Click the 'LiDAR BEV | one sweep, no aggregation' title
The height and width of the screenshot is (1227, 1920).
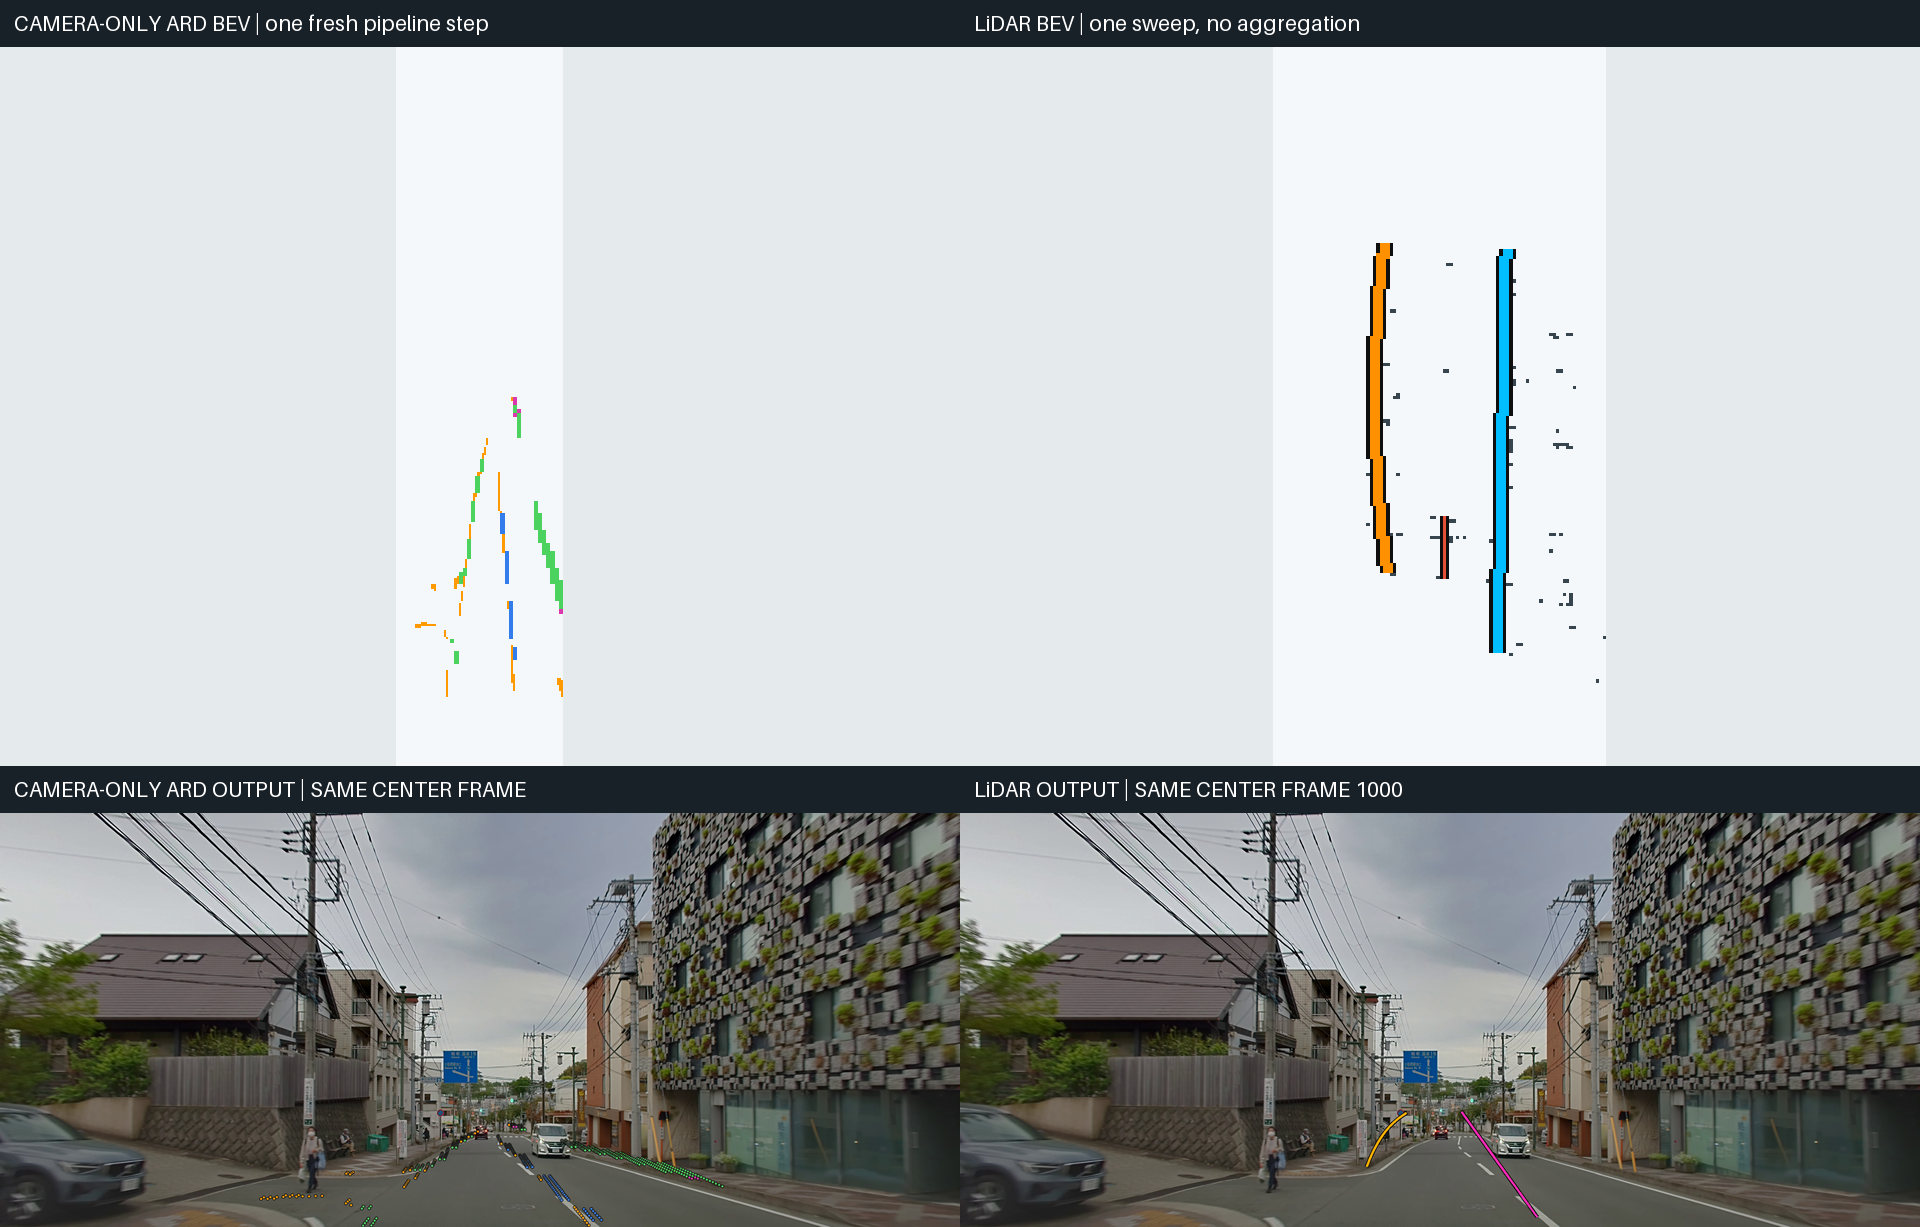[1167, 24]
